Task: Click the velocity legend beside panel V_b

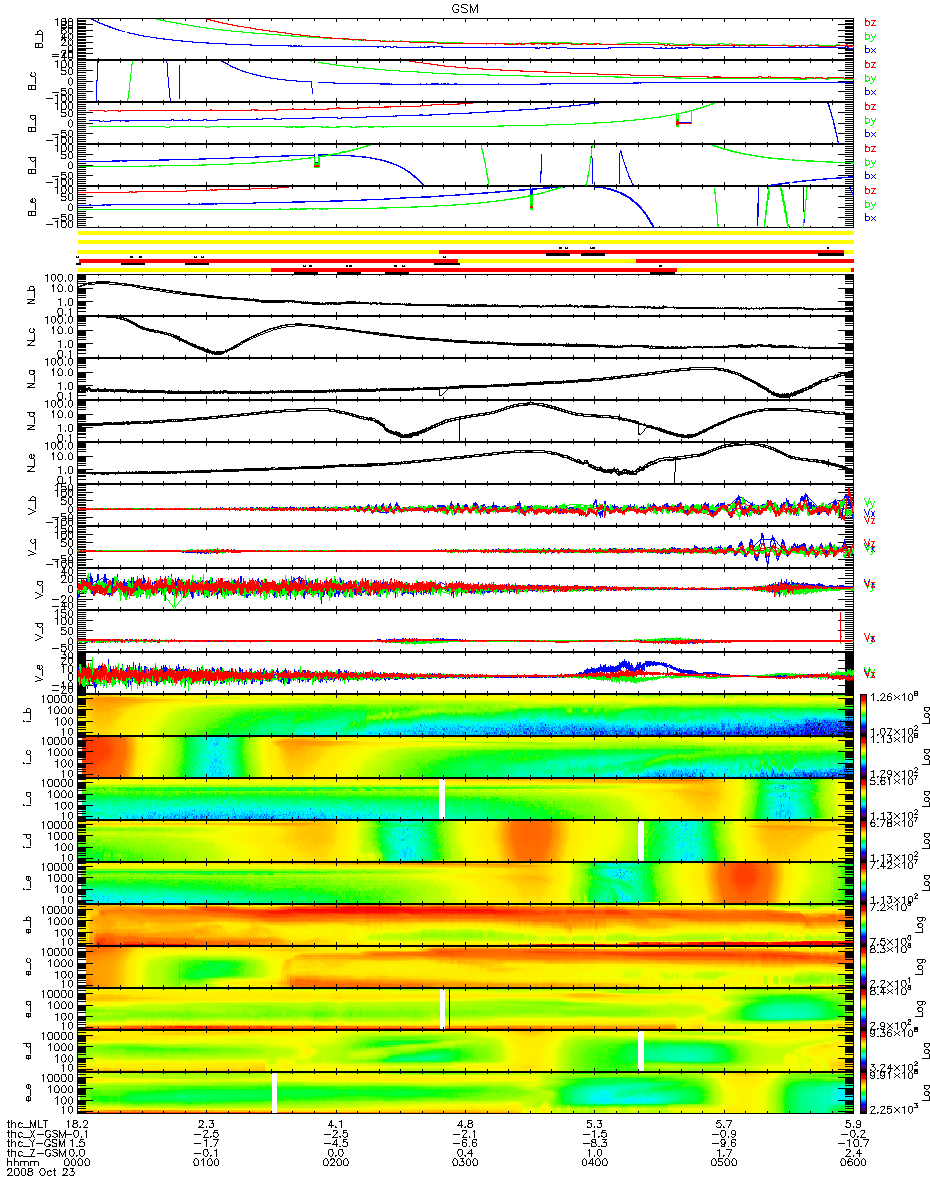Action: [x=869, y=511]
